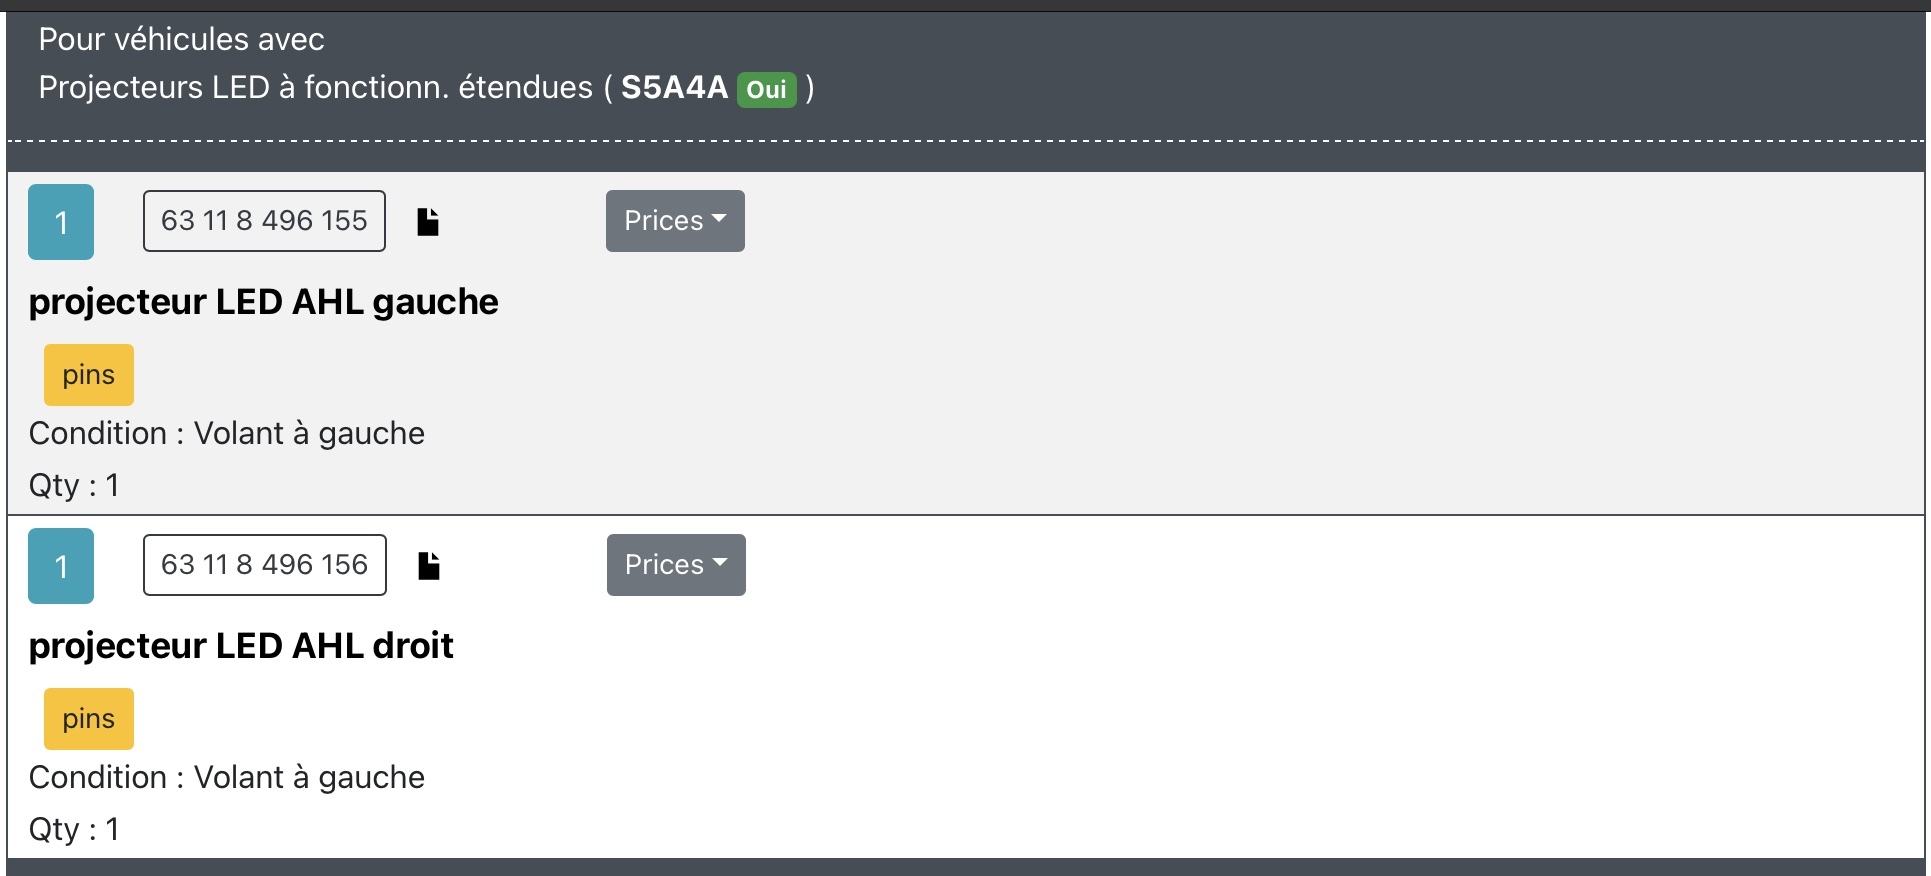Viewport: 1931px width, 876px height.
Task: Click the document icon beside 63 11 8 496 156
Action: click(x=429, y=565)
